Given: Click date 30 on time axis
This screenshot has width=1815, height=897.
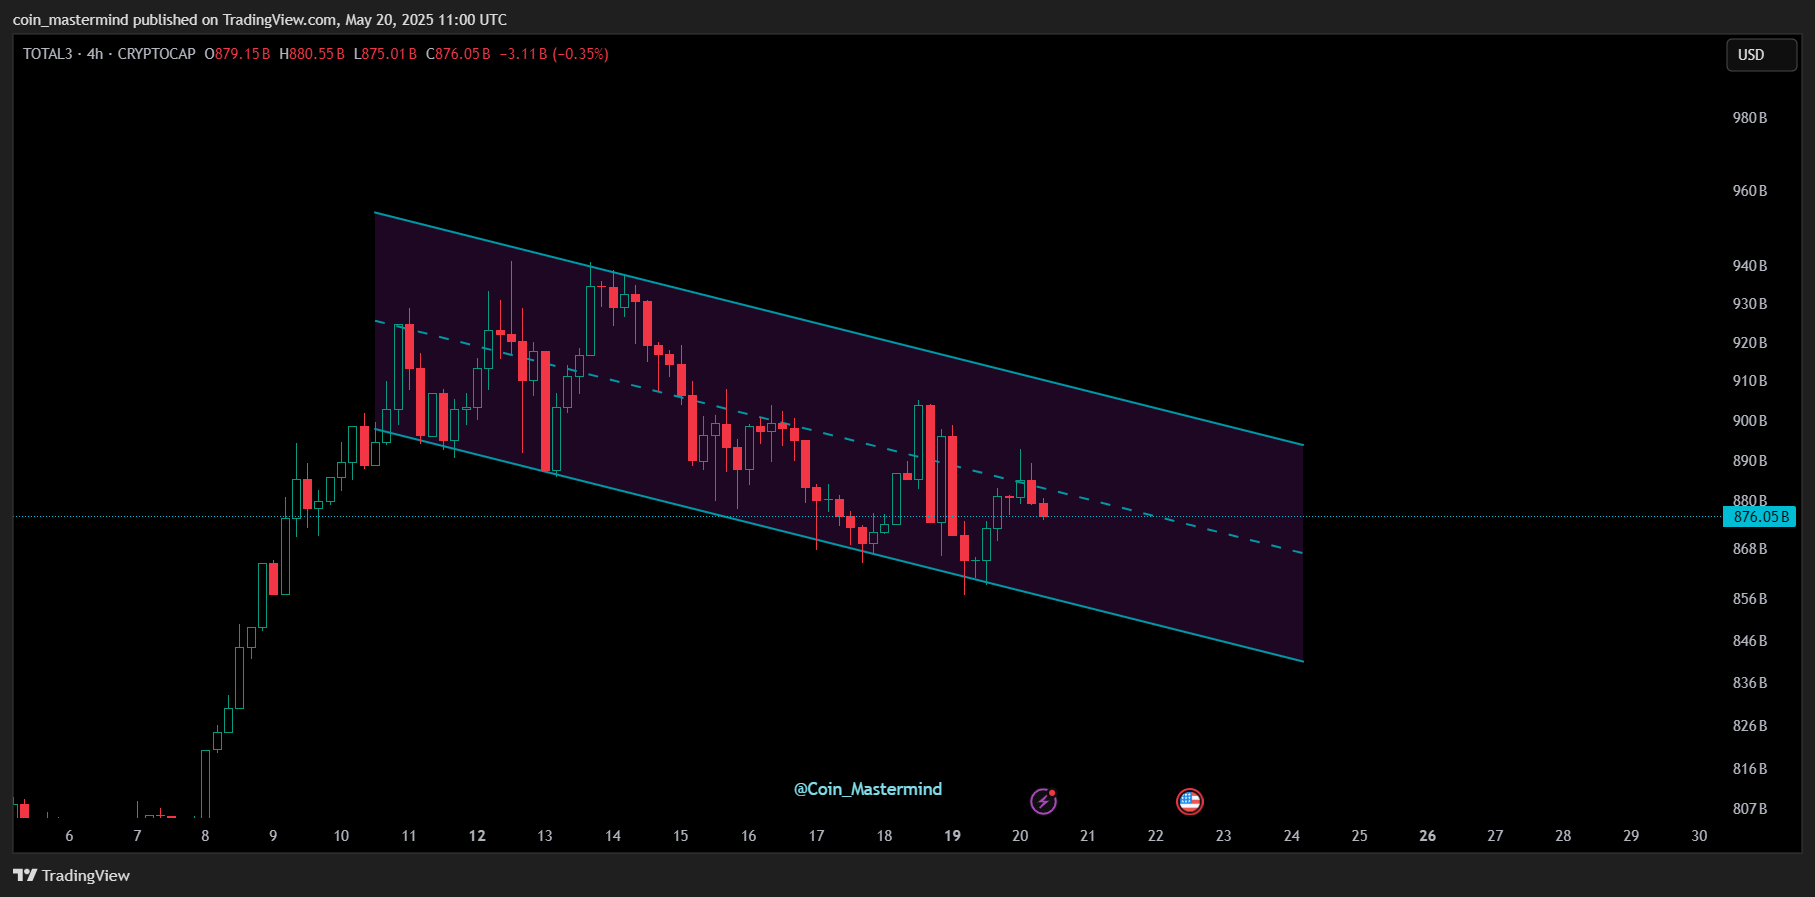Looking at the screenshot, I should coord(1699,836).
